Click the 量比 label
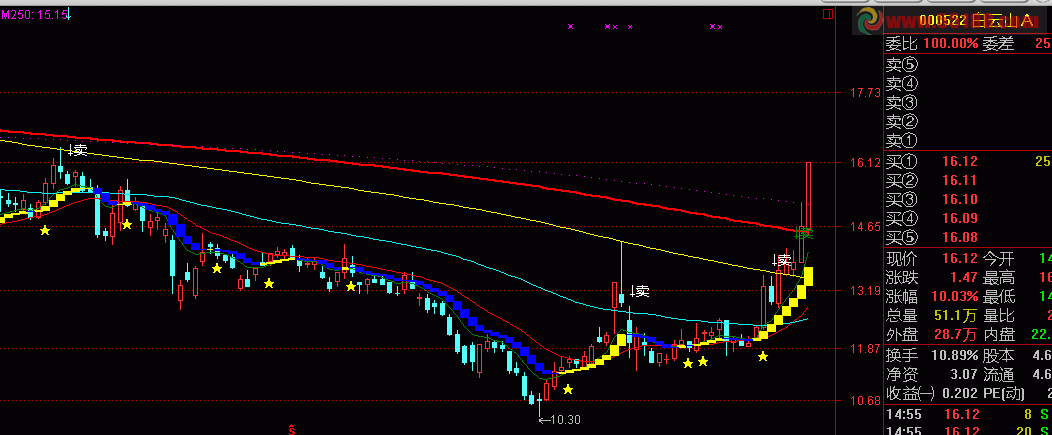The width and height of the screenshot is (1052, 435). click(1000, 315)
